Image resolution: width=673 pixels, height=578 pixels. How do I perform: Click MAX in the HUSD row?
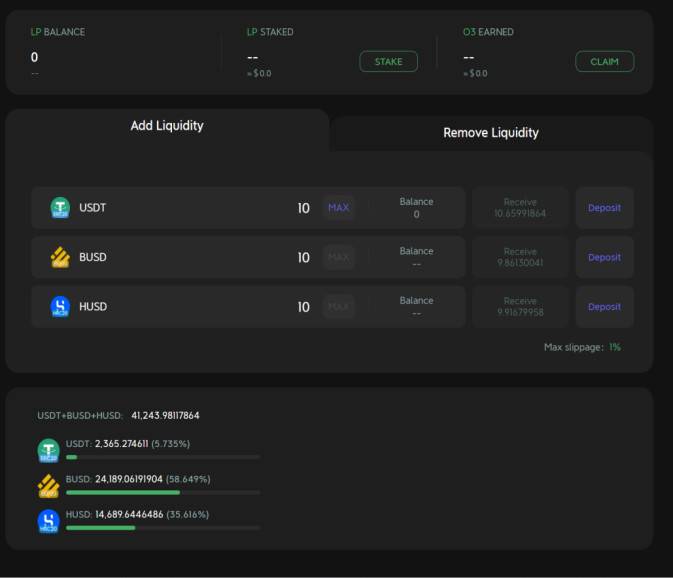tap(339, 307)
